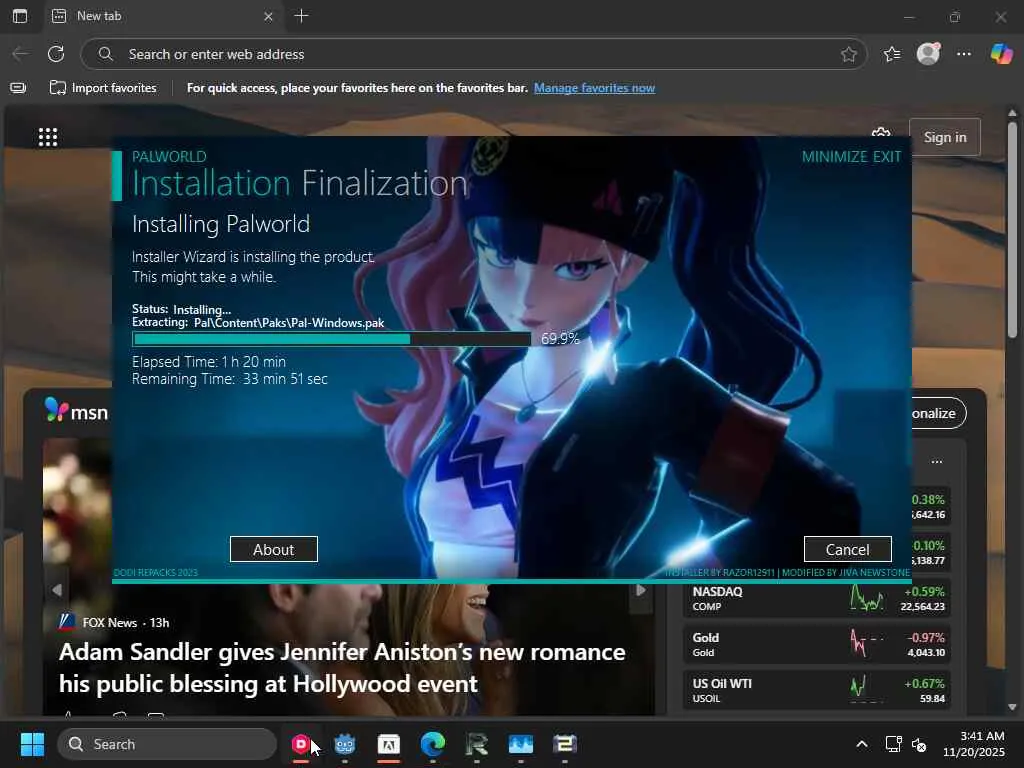Click the partially hidden Personalize button
This screenshot has height=768, width=1024.
938,413
